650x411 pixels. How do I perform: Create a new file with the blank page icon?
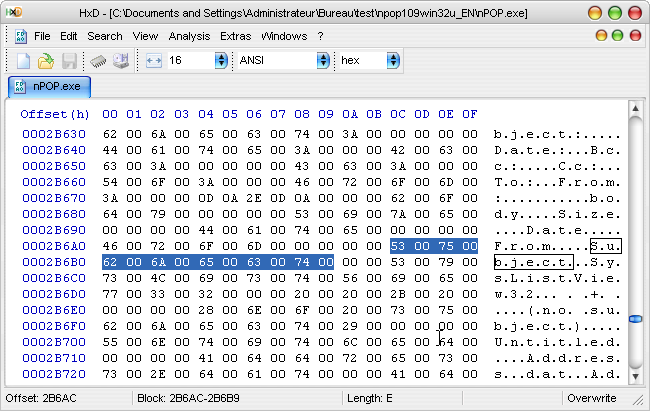(x=23, y=61)
